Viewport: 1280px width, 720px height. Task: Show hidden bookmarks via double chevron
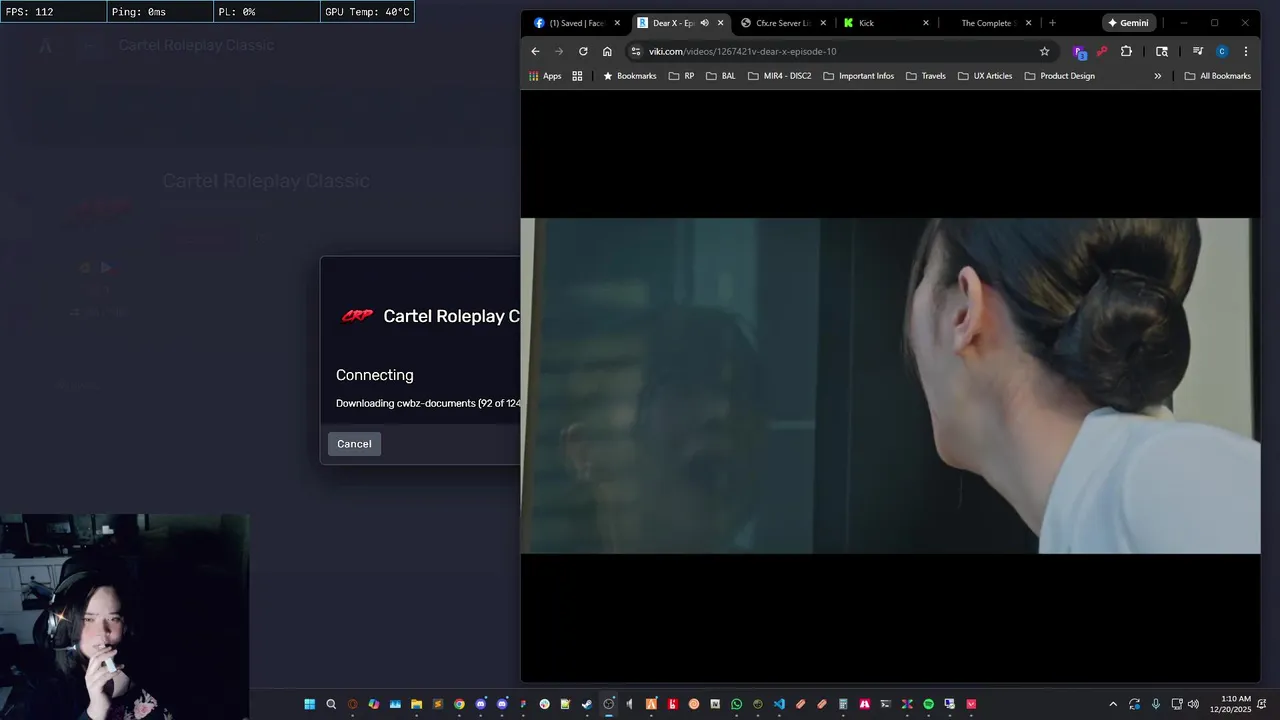[x=1158, y=76]
